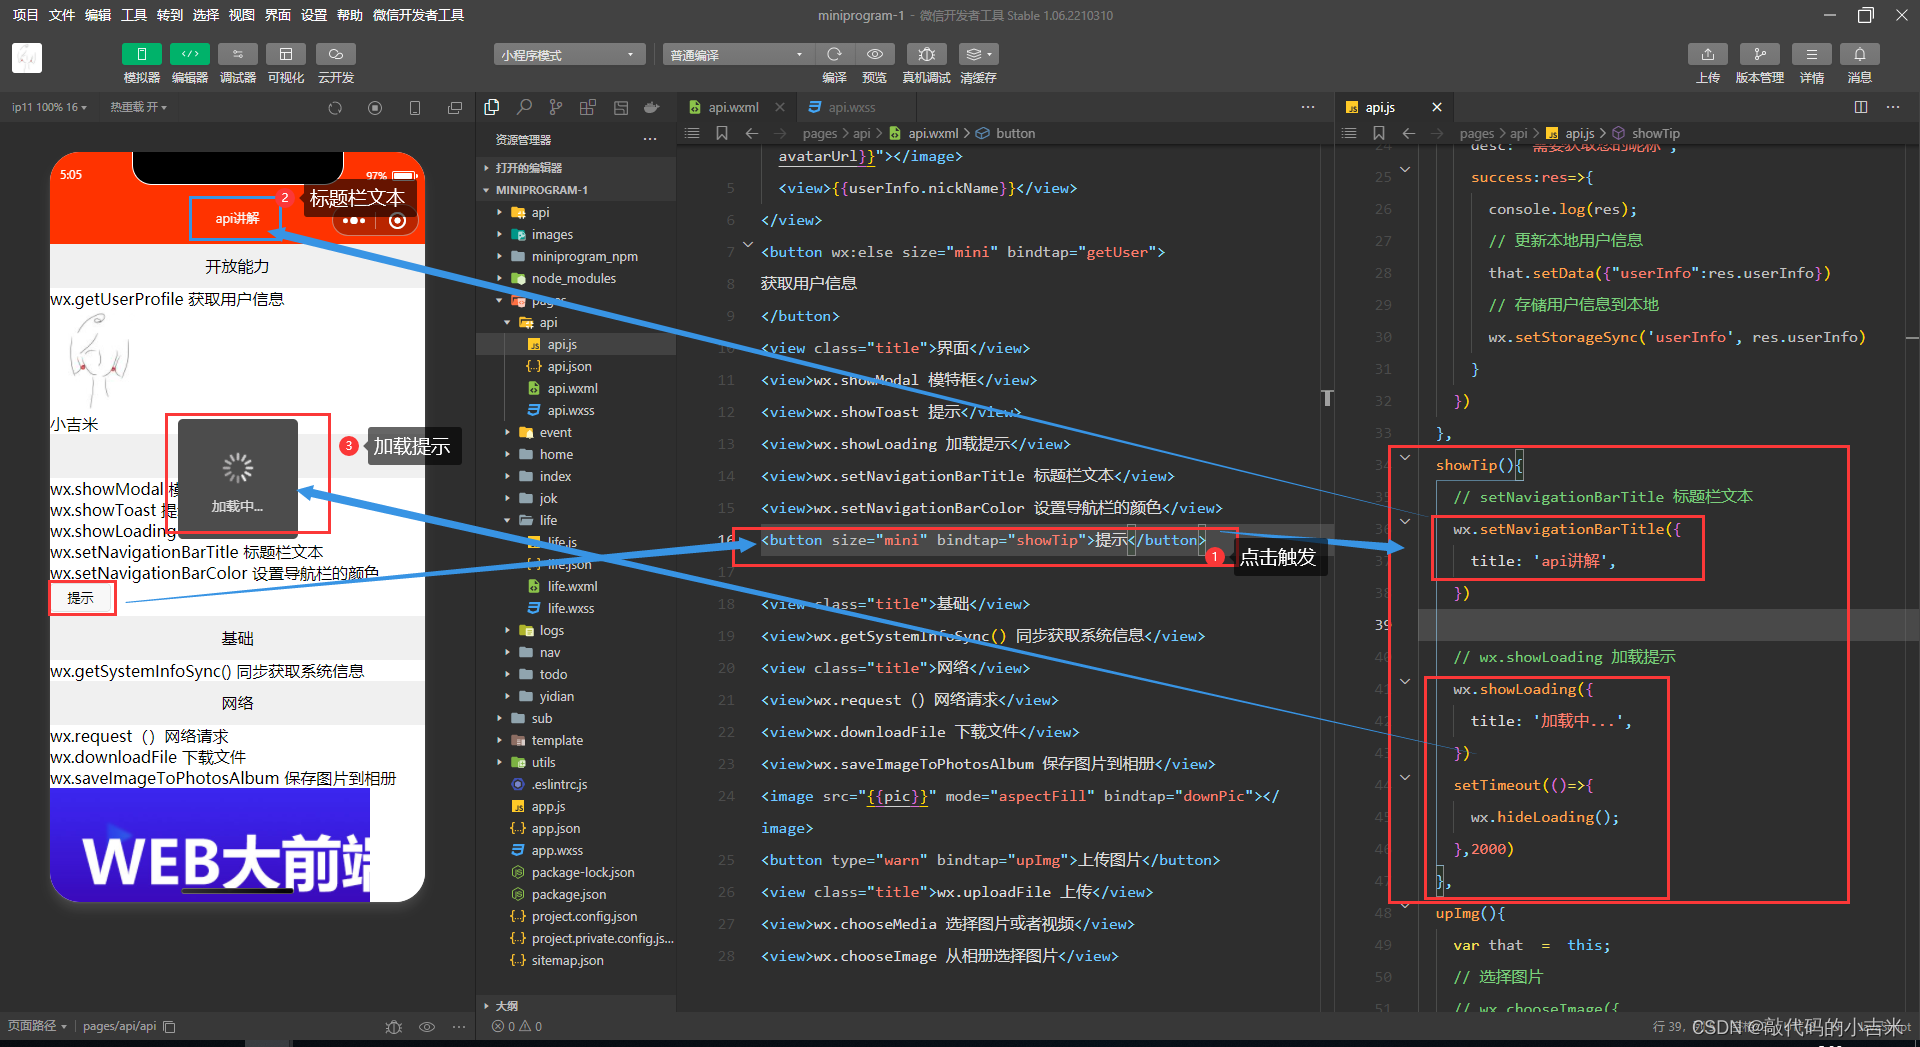
Task: Open the 微信开发者工具 menu
Action: [418, 15]
